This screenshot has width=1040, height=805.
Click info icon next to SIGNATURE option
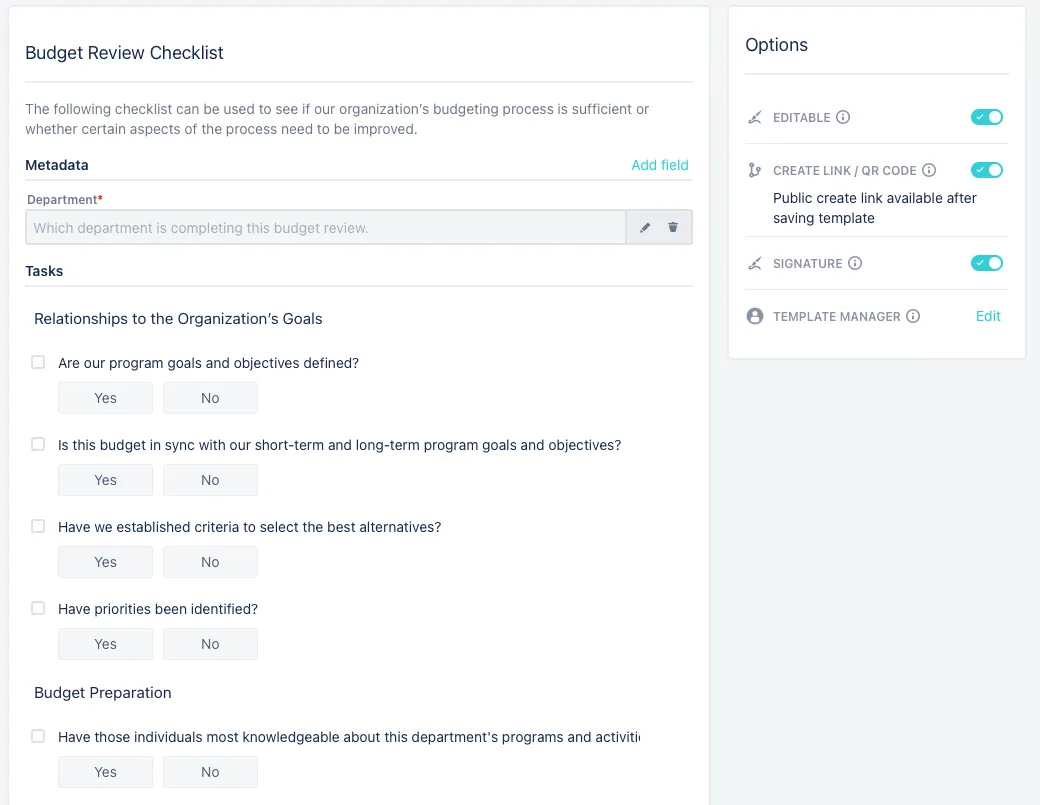[855, 263]
